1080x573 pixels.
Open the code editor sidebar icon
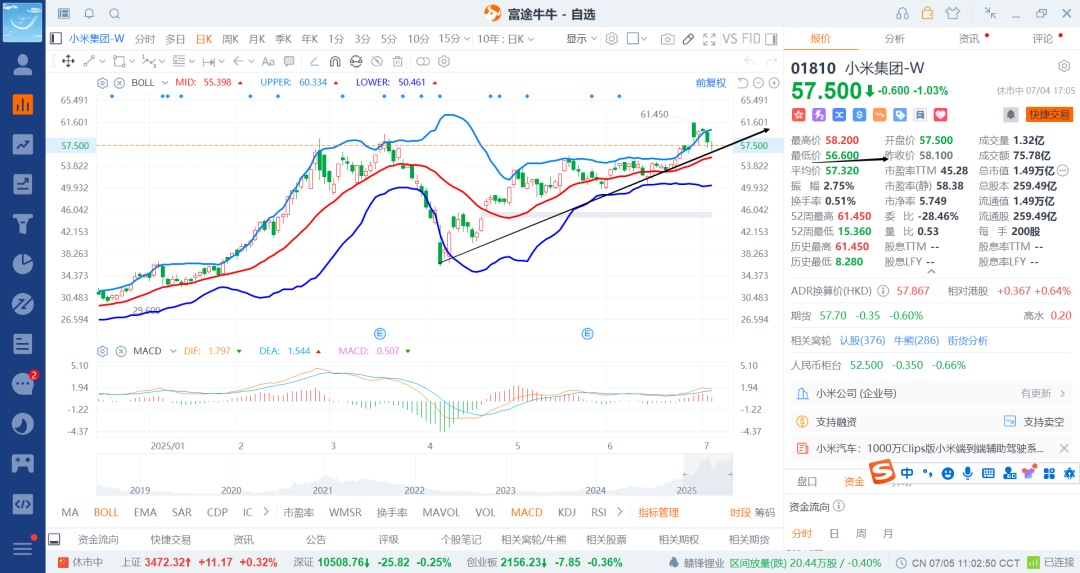point(23,504)
